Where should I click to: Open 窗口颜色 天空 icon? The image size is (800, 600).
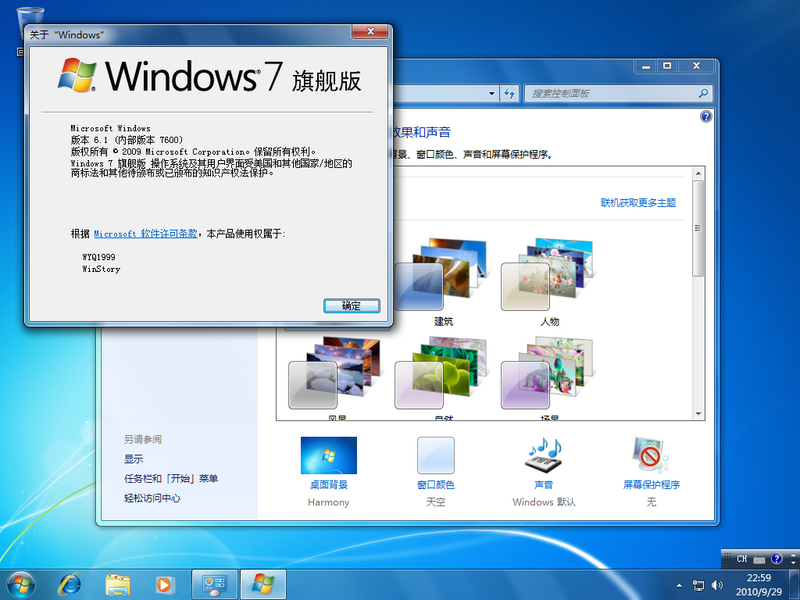tap(436, 456)
